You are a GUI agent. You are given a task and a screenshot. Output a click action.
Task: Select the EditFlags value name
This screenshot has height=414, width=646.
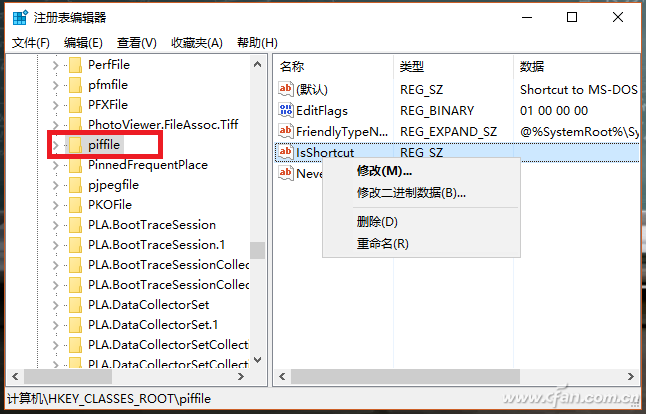pos(322,110)
